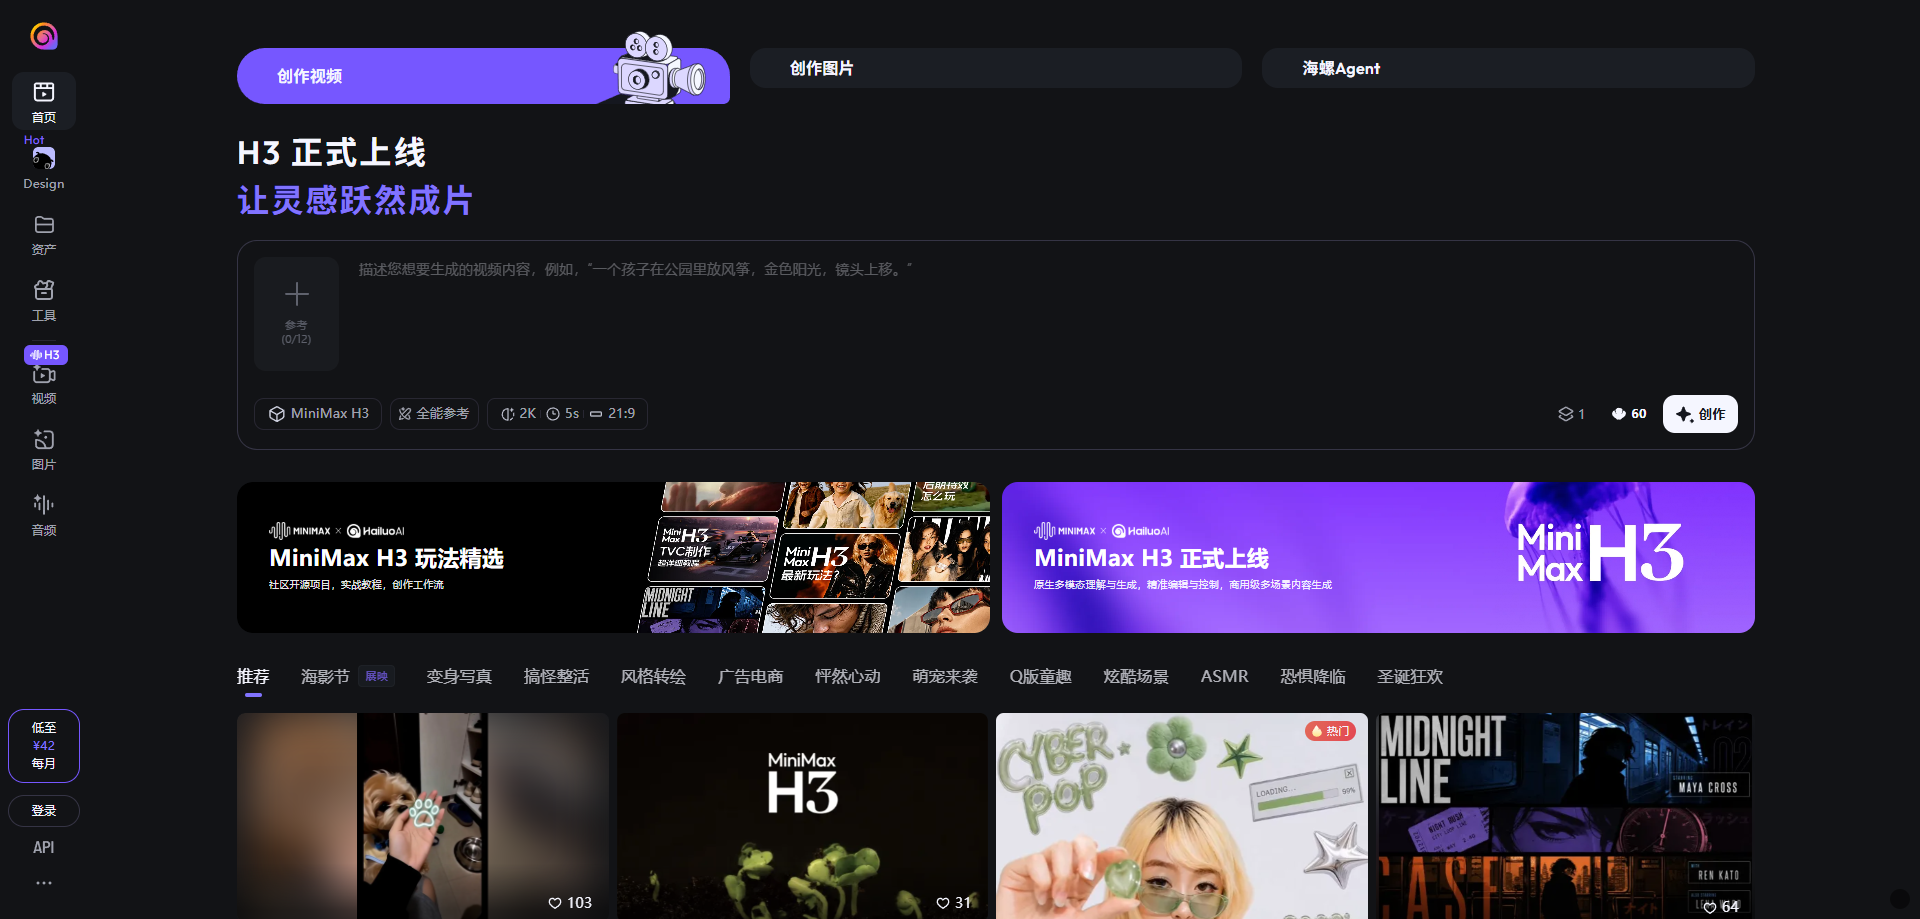Click the 让灵感跃然成片 headline text
The height and width of the screenshot is (919, 1920).
(x=355, y=200)
